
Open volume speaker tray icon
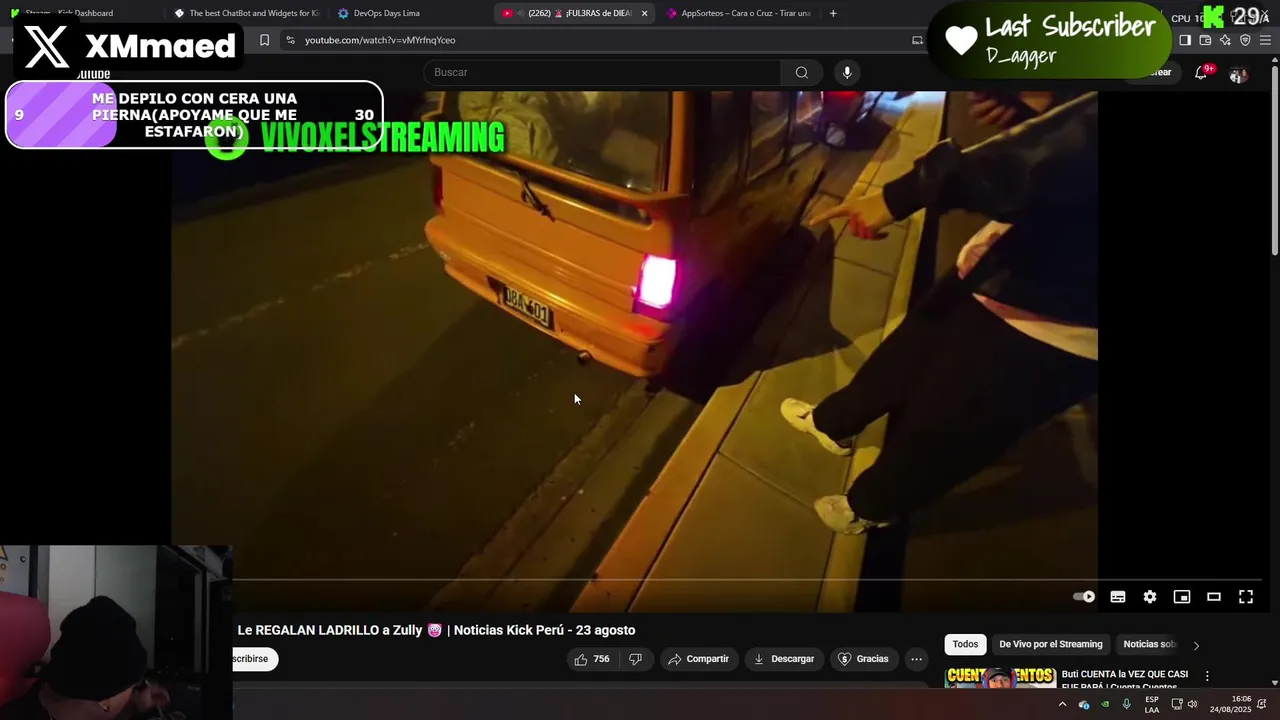coord(1192,705)
